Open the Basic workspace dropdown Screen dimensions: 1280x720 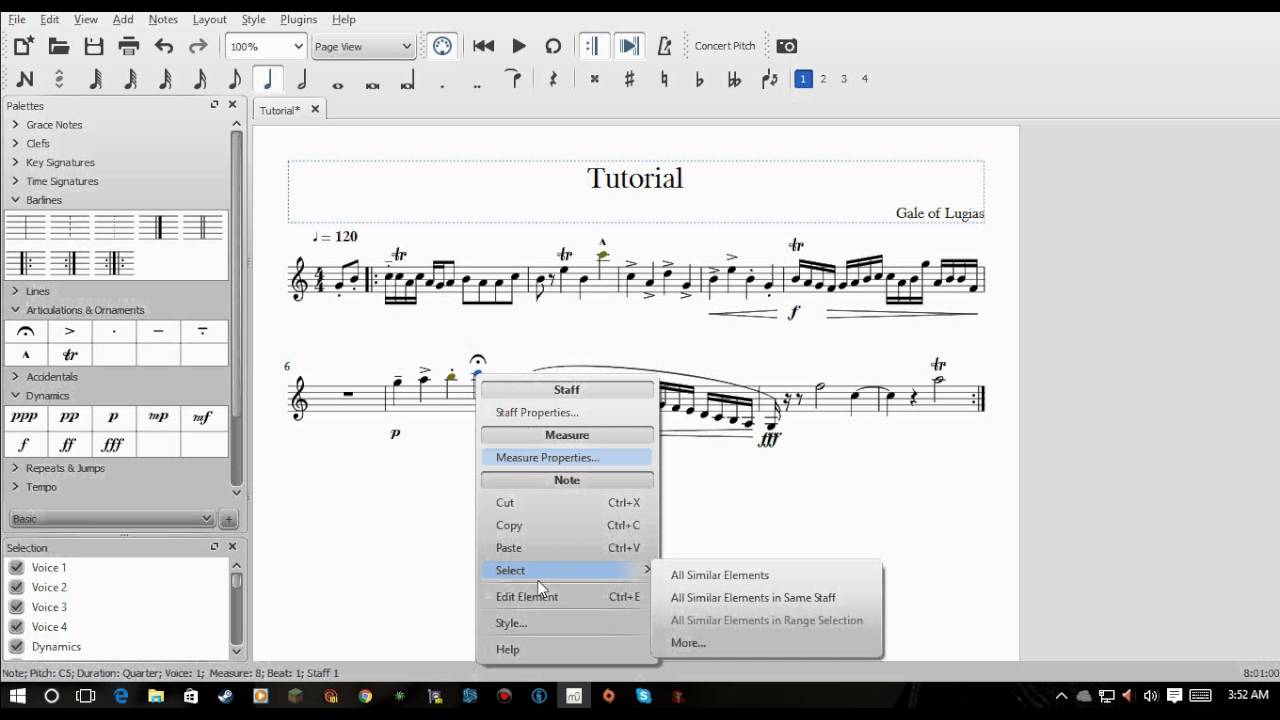[111, 519]
